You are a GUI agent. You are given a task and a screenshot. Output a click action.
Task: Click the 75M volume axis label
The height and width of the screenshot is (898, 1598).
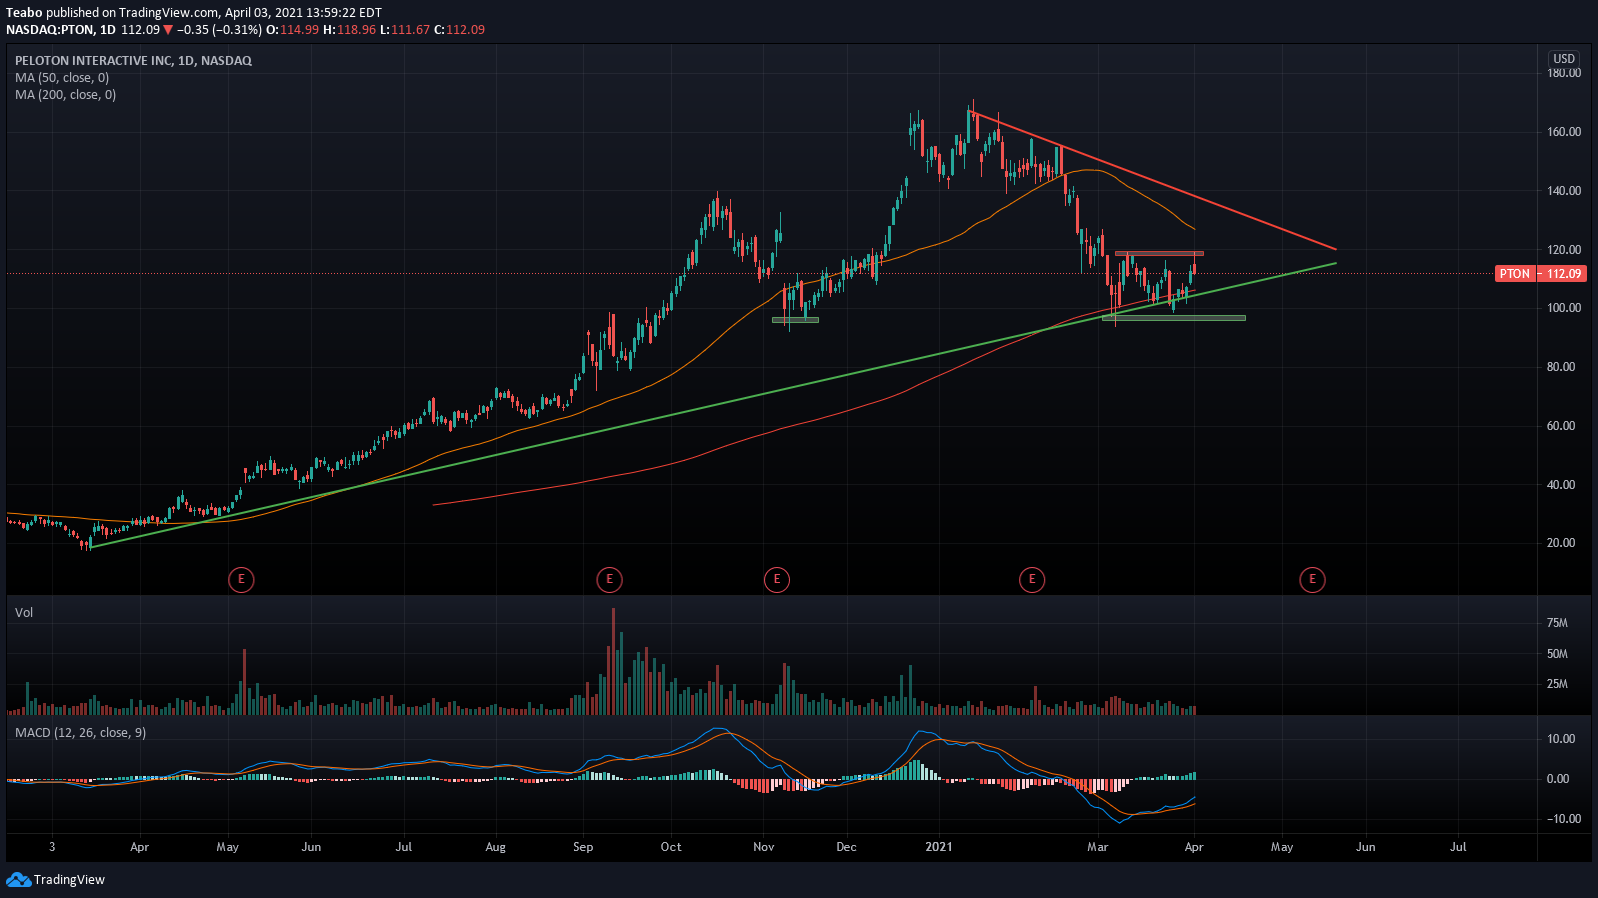point(1557,623)
